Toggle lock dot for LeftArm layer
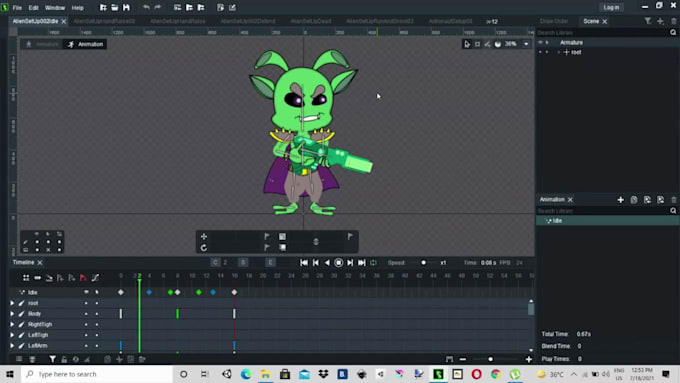The width and height of the screenshot is (680, 383). tap(97, 346)
